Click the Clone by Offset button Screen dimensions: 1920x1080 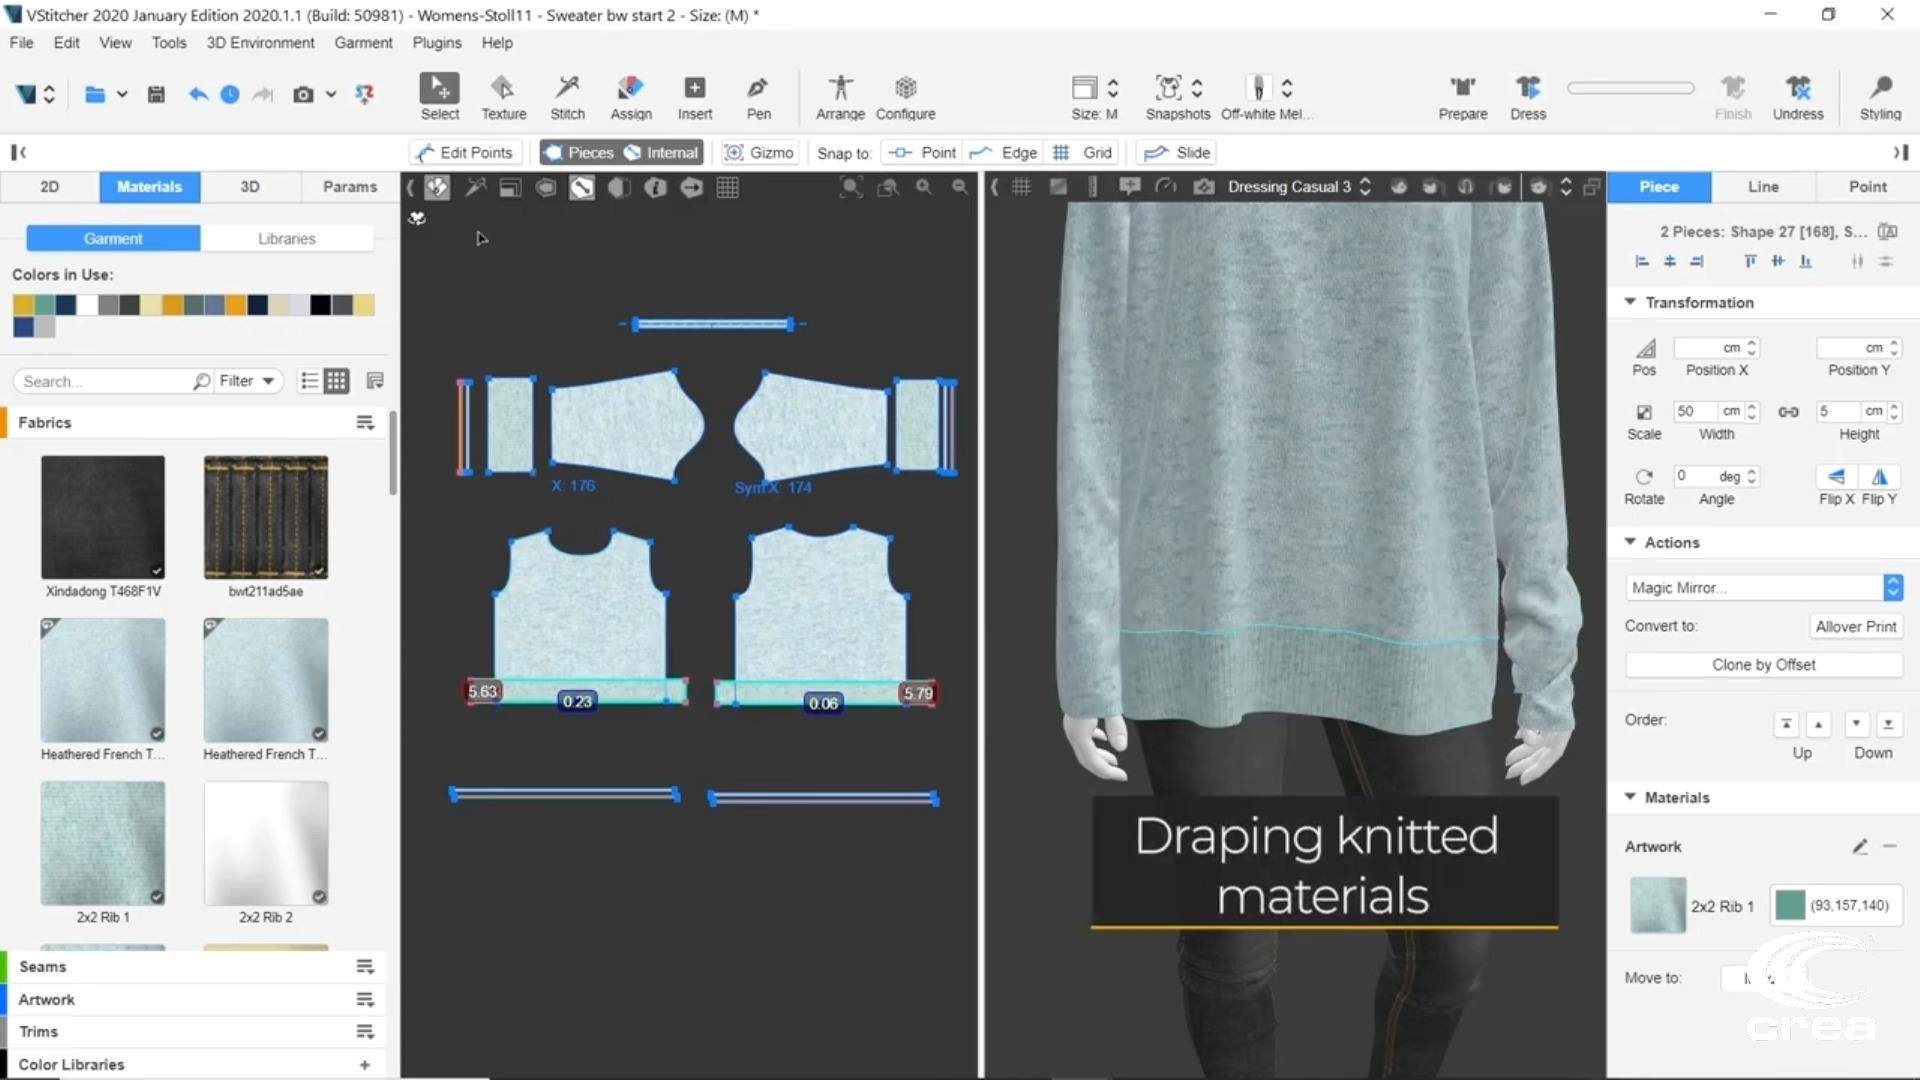1764,665
